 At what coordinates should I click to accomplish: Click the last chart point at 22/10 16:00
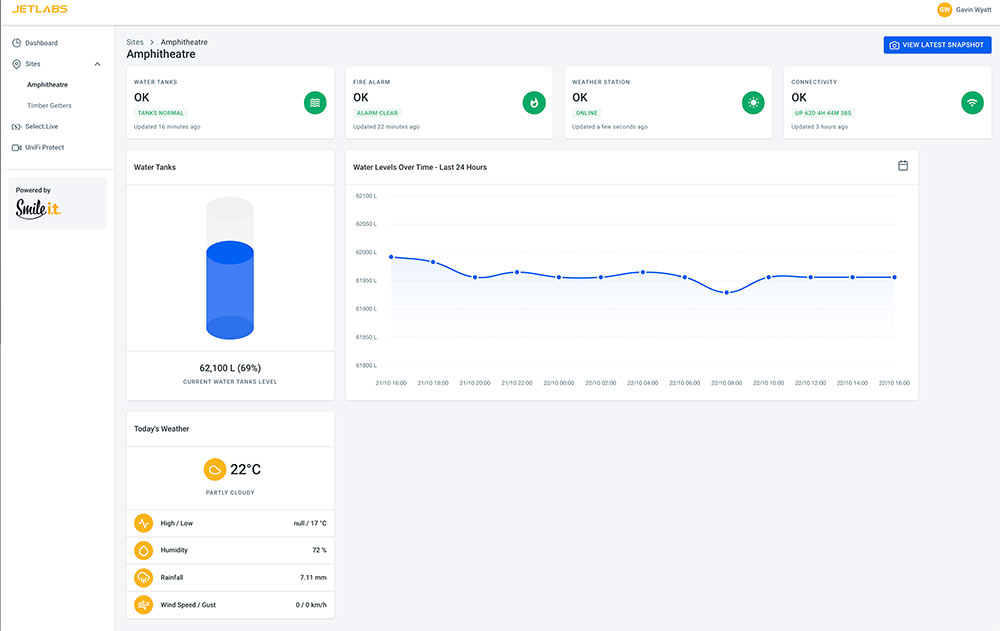click(894, 278)
